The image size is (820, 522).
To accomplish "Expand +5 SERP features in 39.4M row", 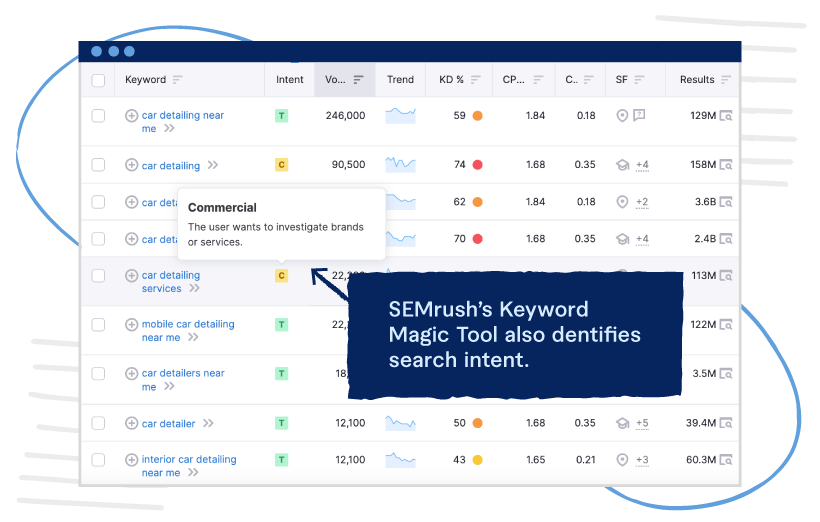I will click(642, 423).
